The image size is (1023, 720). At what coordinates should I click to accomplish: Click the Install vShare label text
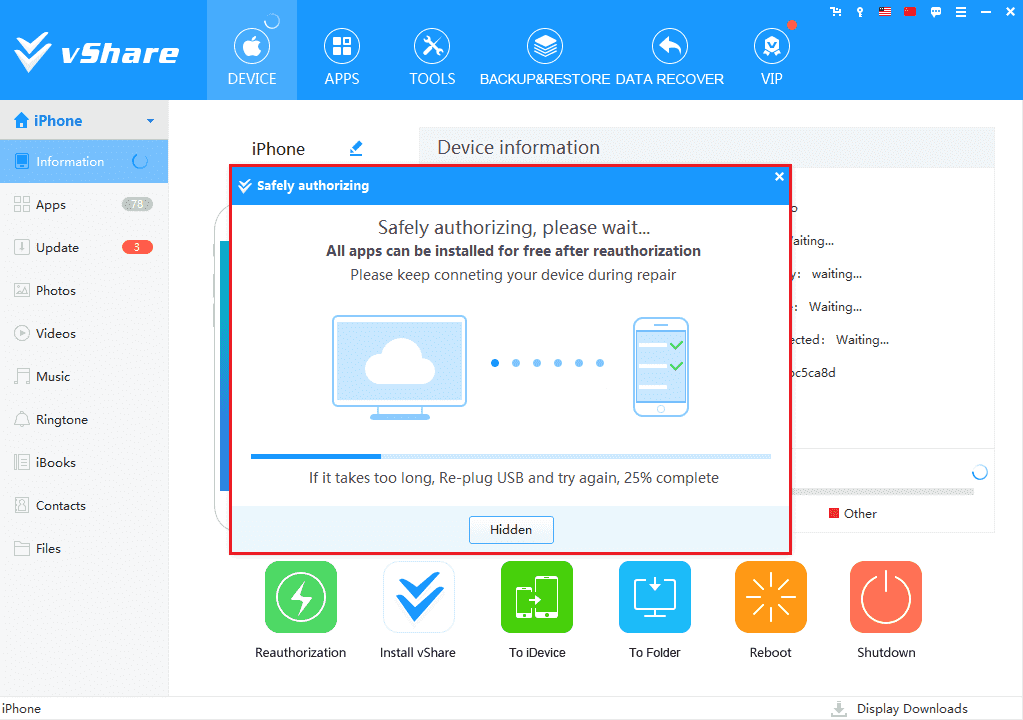[418, 652]
